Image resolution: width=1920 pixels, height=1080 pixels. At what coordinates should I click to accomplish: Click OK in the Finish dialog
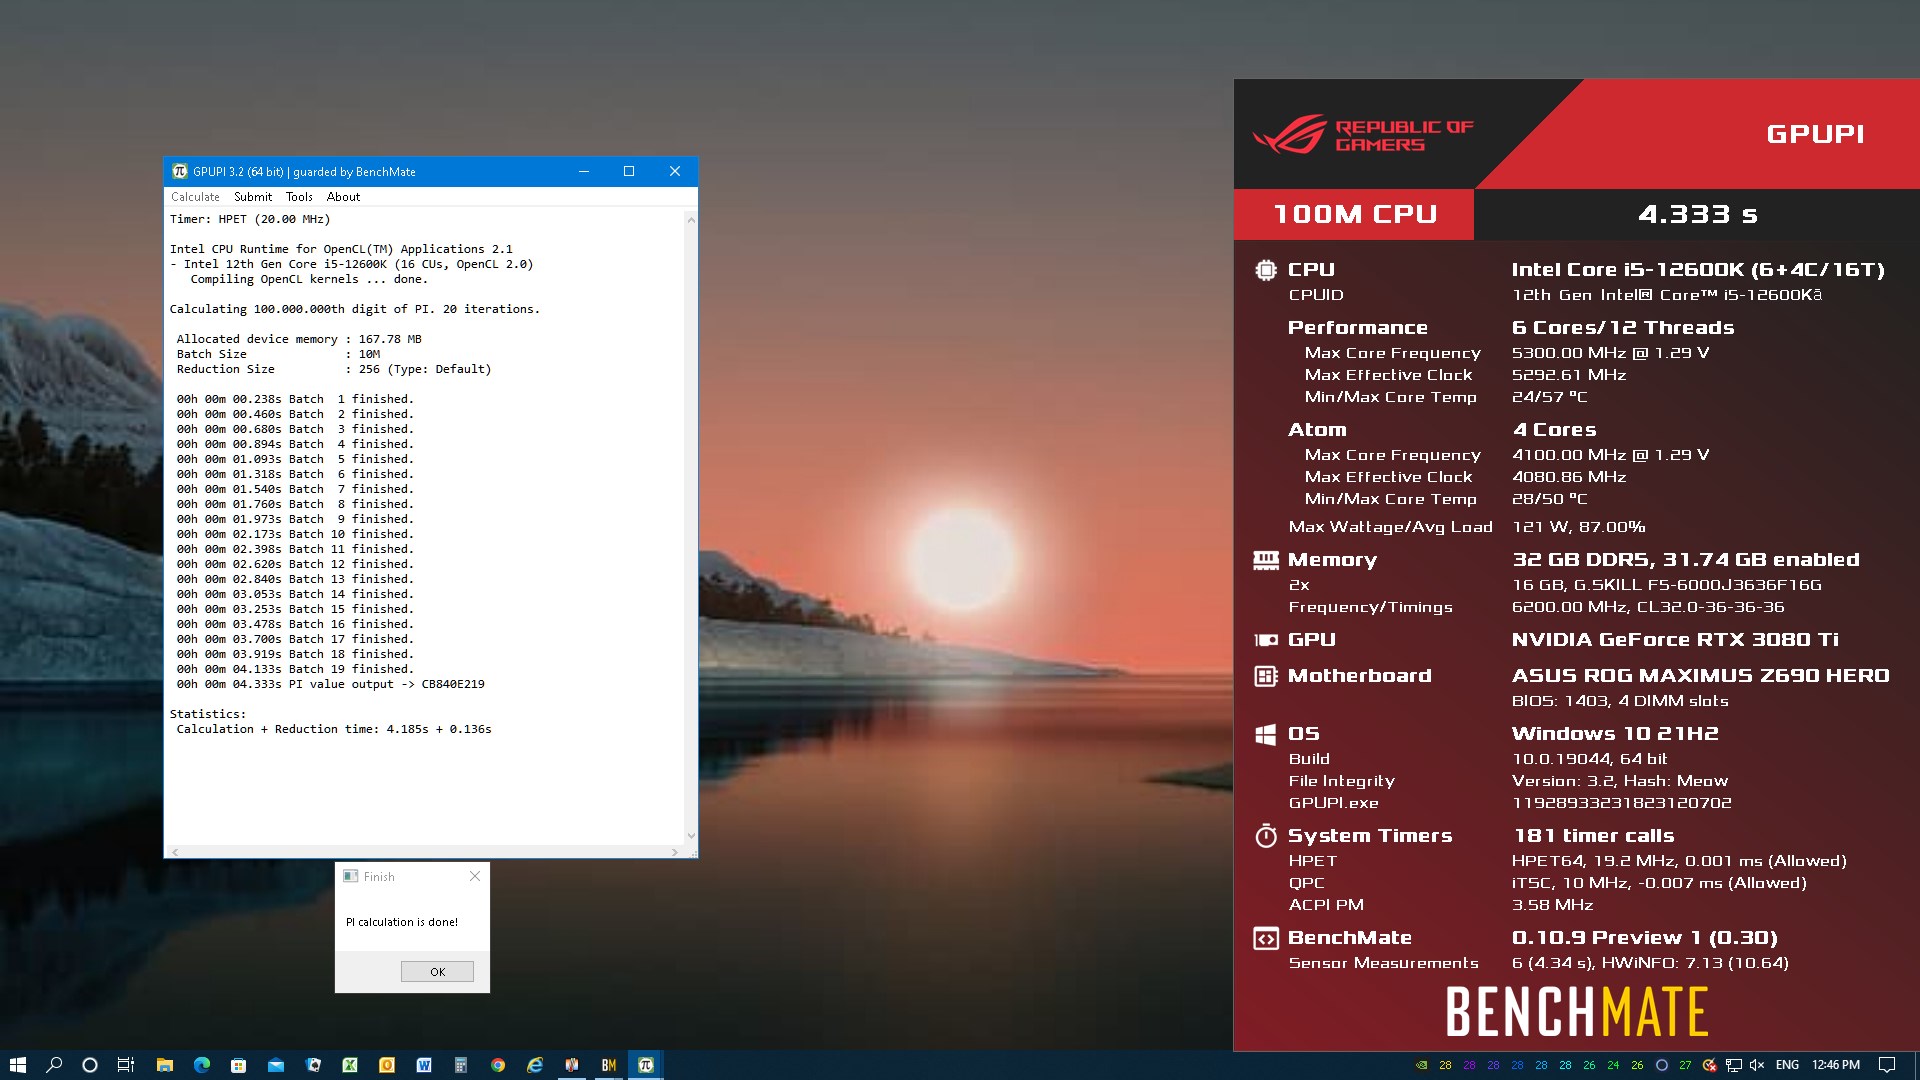[437, 972]
